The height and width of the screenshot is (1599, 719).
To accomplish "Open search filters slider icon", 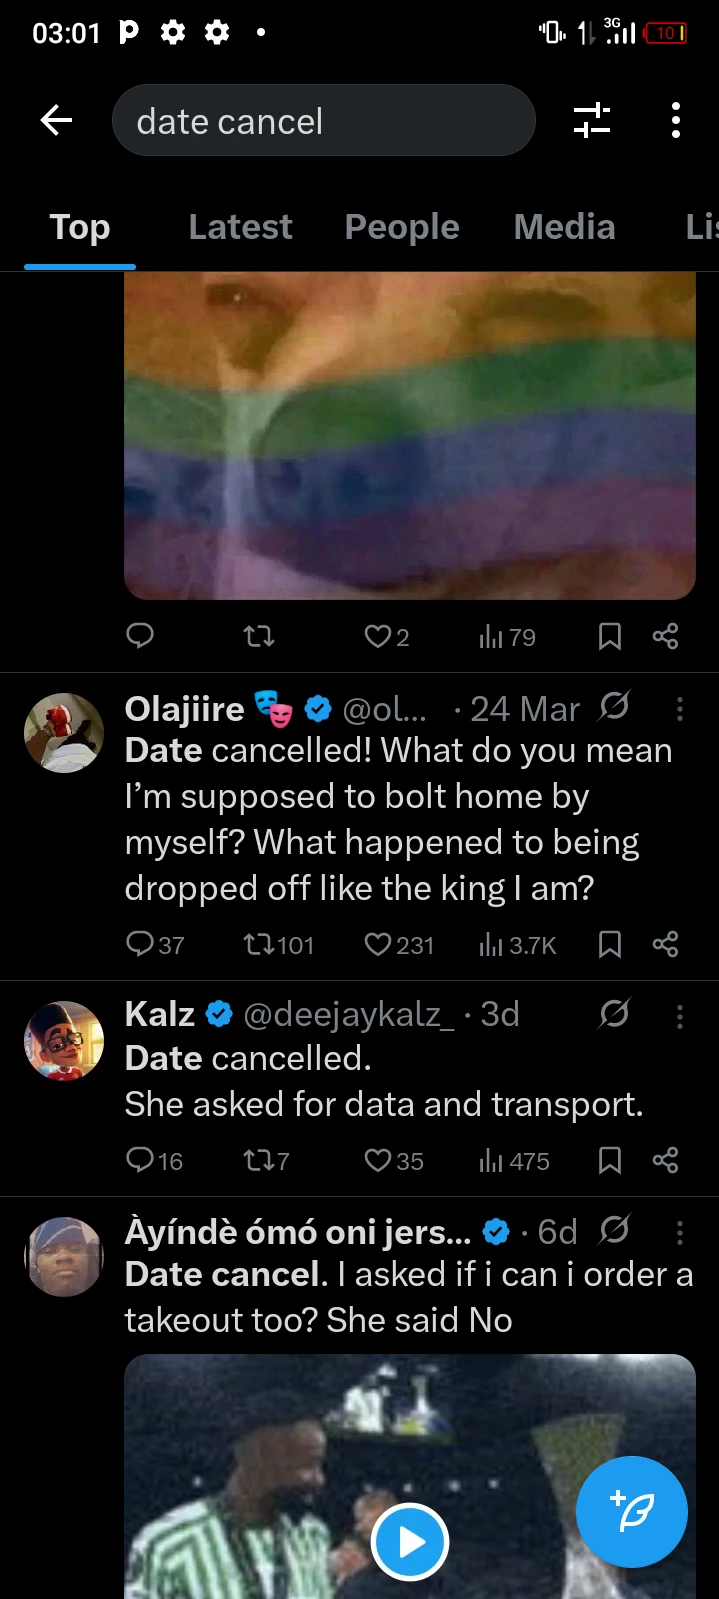I will (592, 121).
